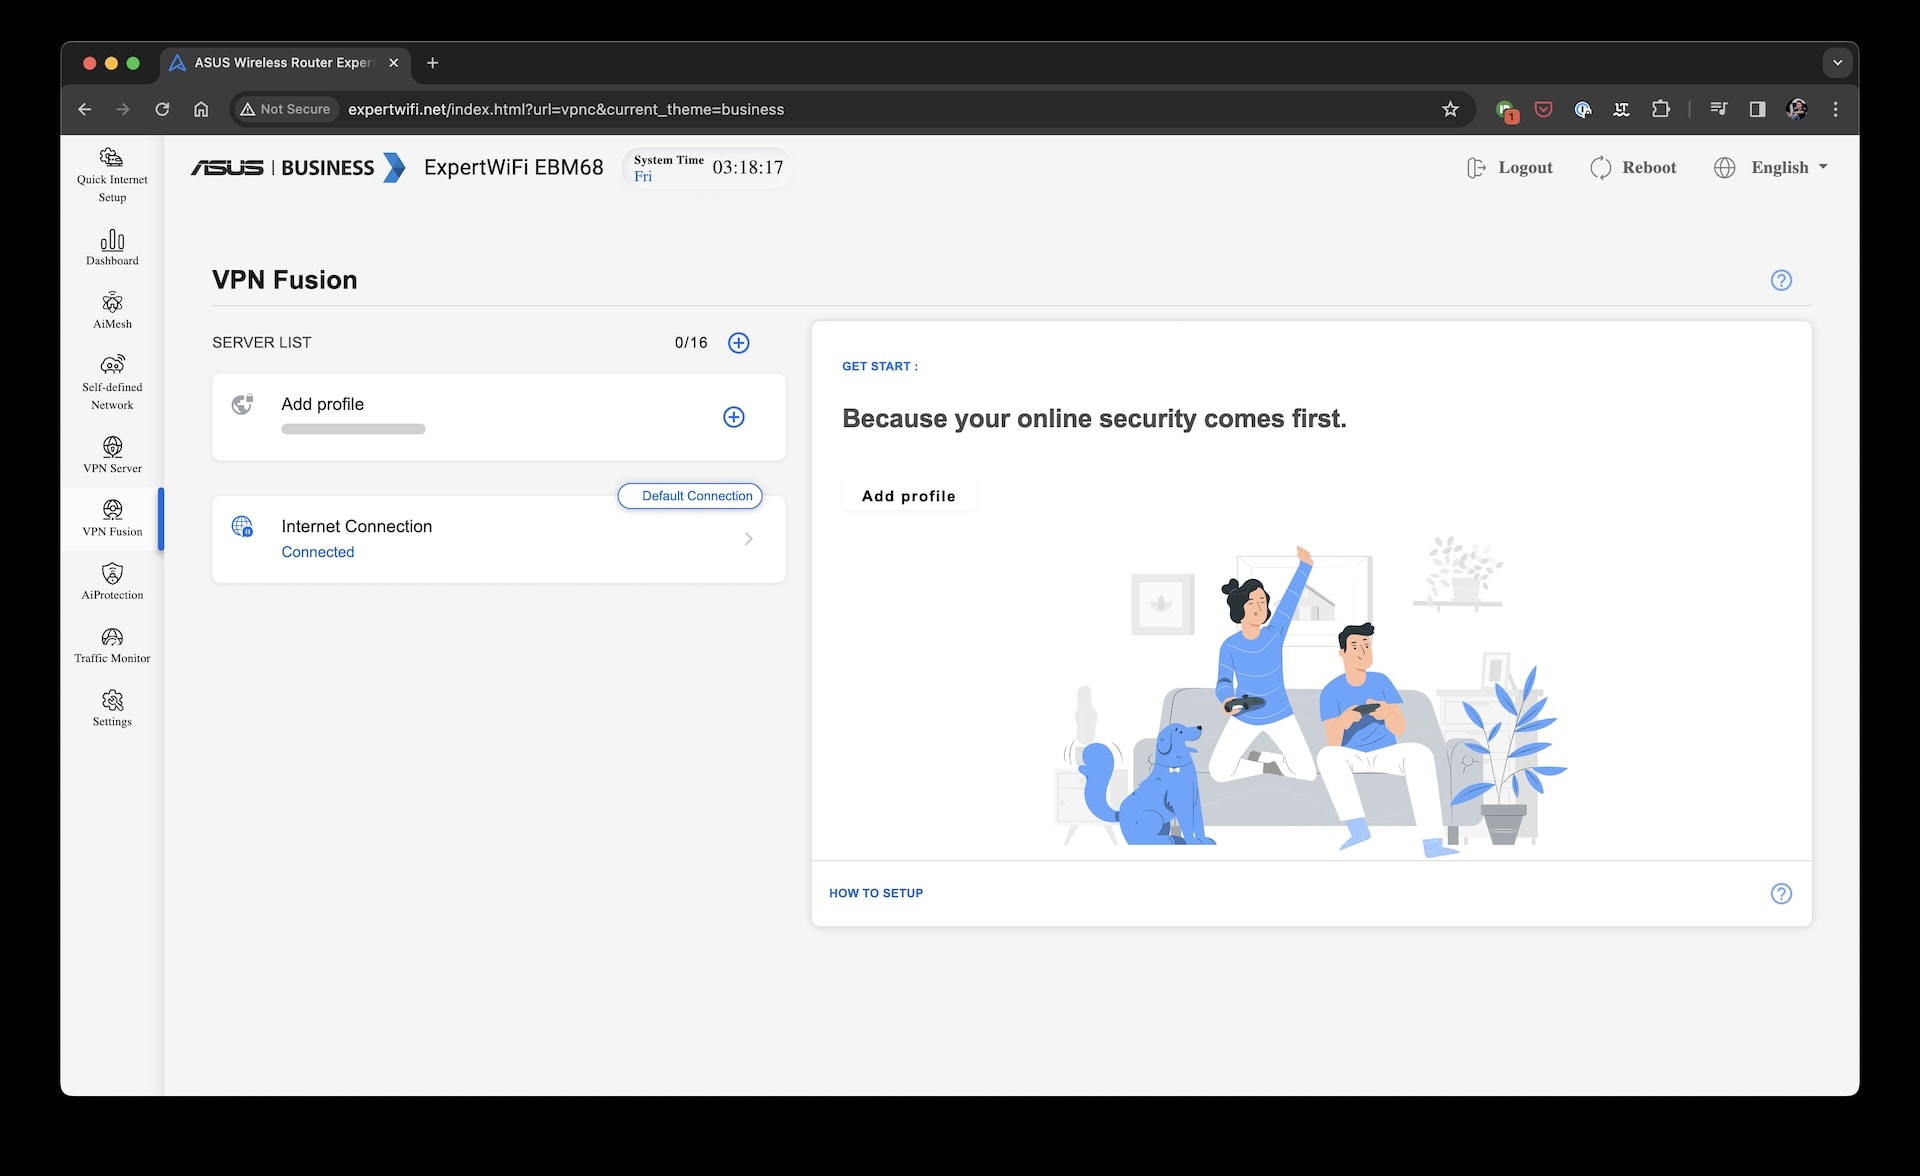Expand the Internet Connection entry
The height and width of the screenshot is (1176, 1920).
coord(749,537)
